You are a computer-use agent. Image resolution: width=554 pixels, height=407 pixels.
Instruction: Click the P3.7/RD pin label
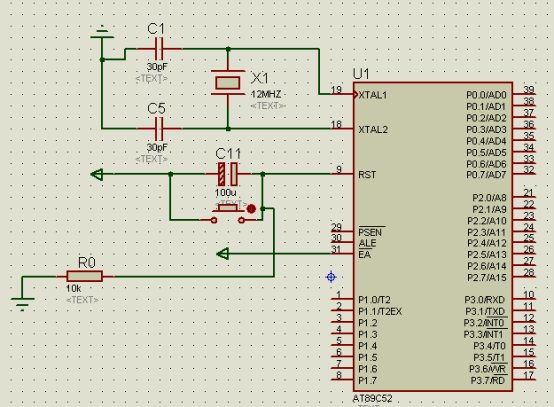[488, 381]
